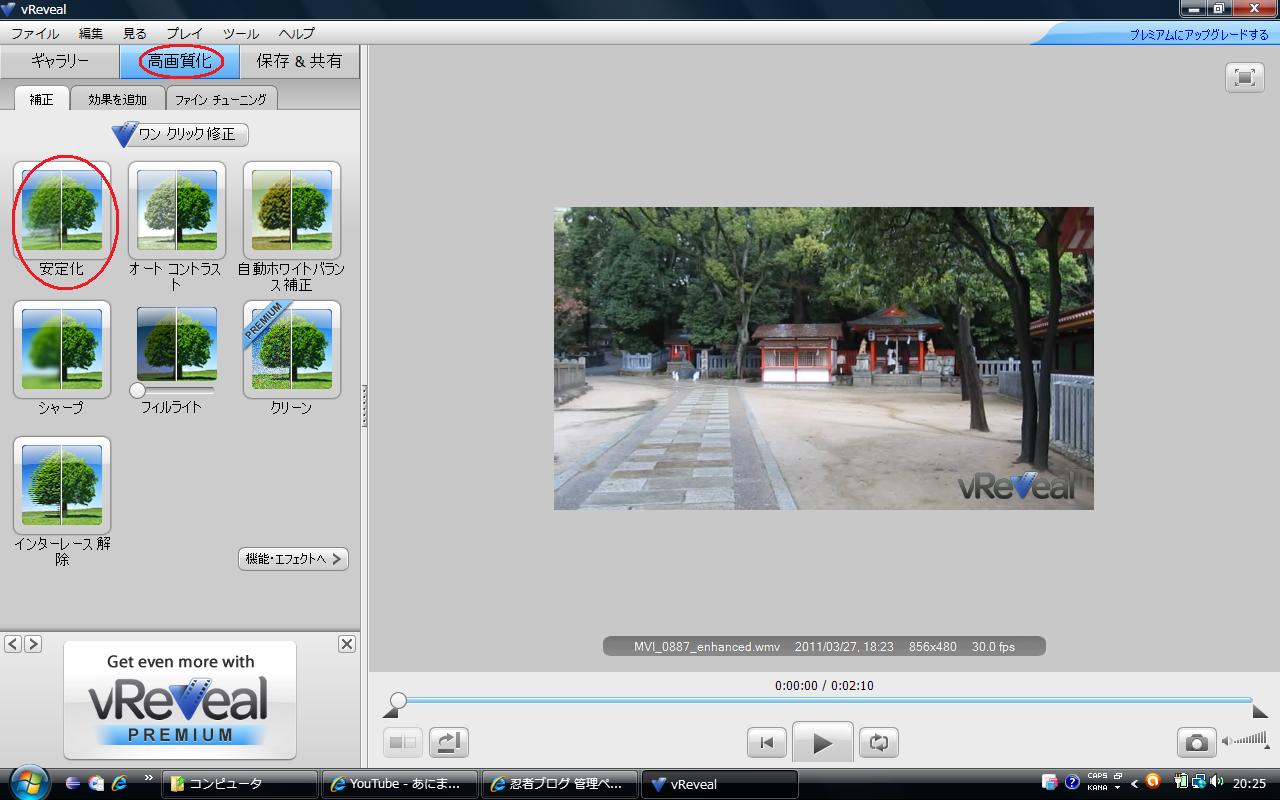Switch to the YouTube browser taskbar window
1280x800 pixels.
pyautogui.click(x=399, y=784)
